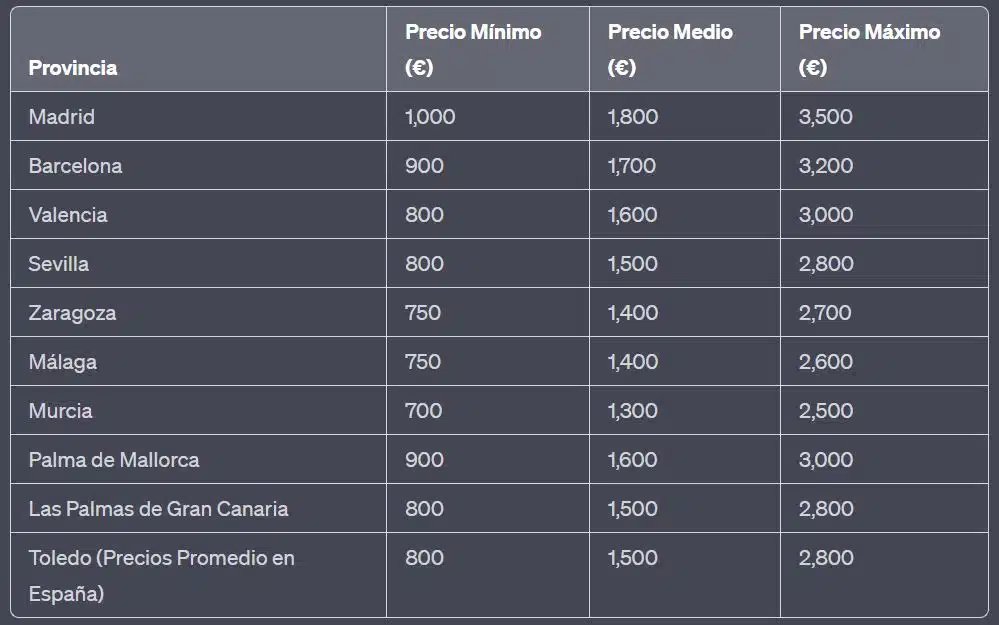Click the Murcia province cell

(x=61, y=411)
